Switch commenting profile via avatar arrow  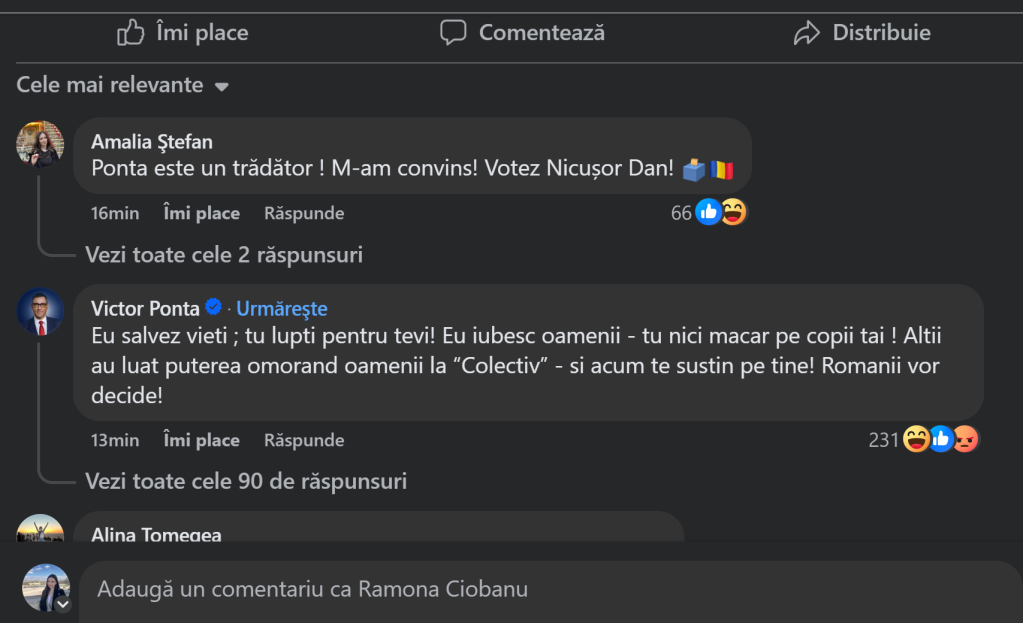(x=63, y=604)
